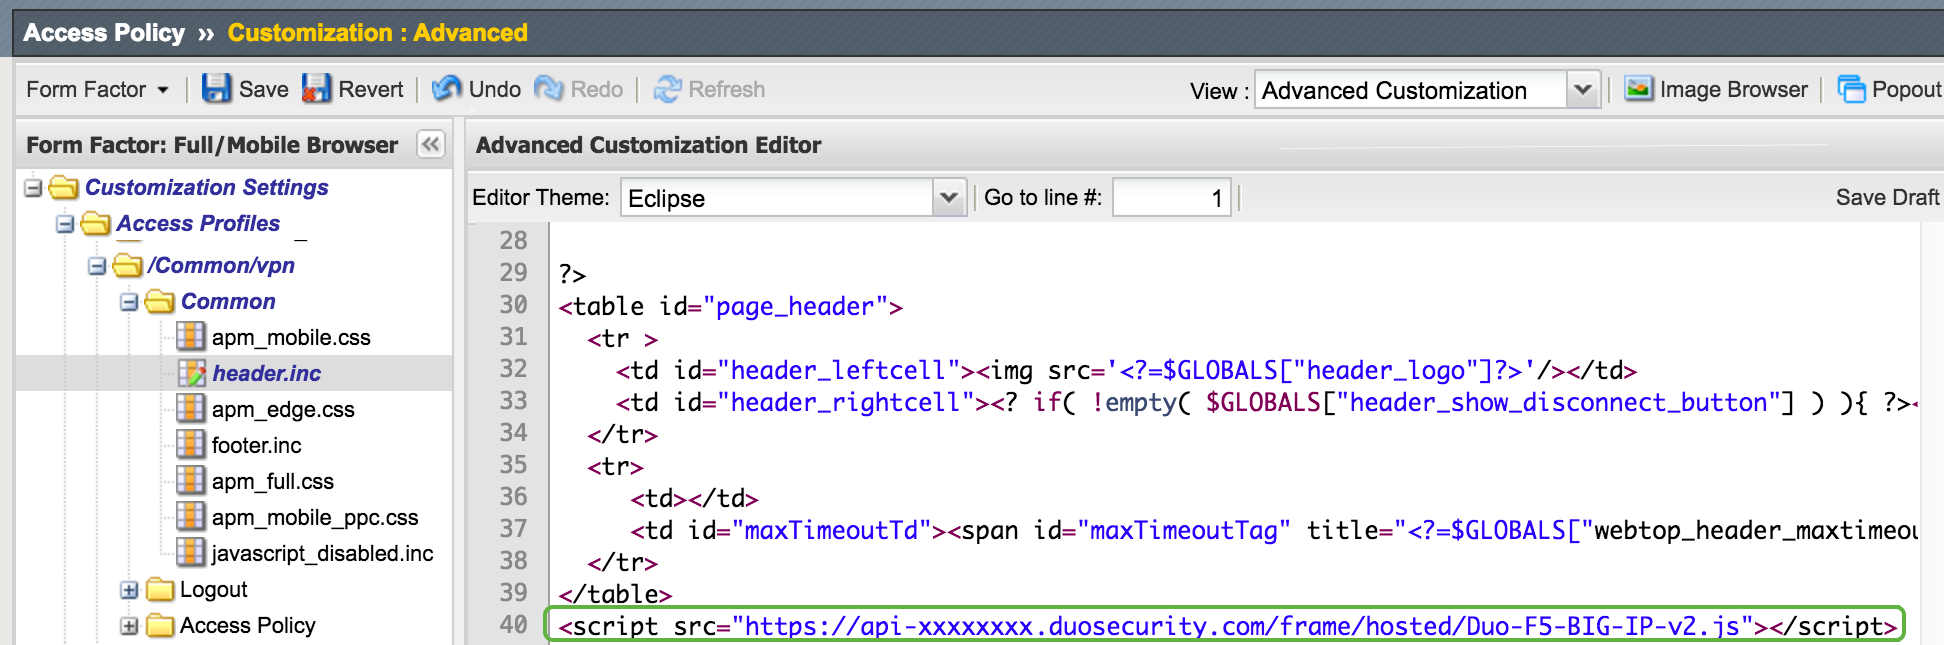Open the View dropdown for Advanced Customization

(x=1581, y=90)
